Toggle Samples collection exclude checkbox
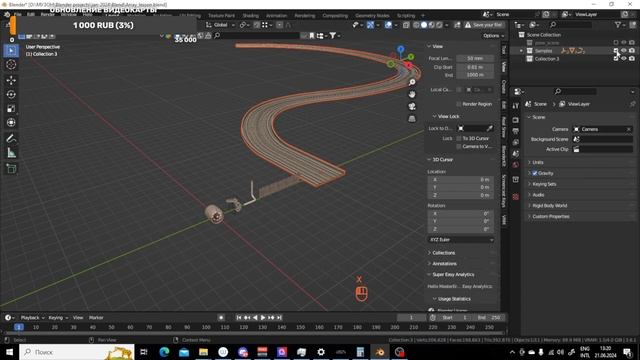The width and height of the screenshot is (640, 360). [616, 51]
